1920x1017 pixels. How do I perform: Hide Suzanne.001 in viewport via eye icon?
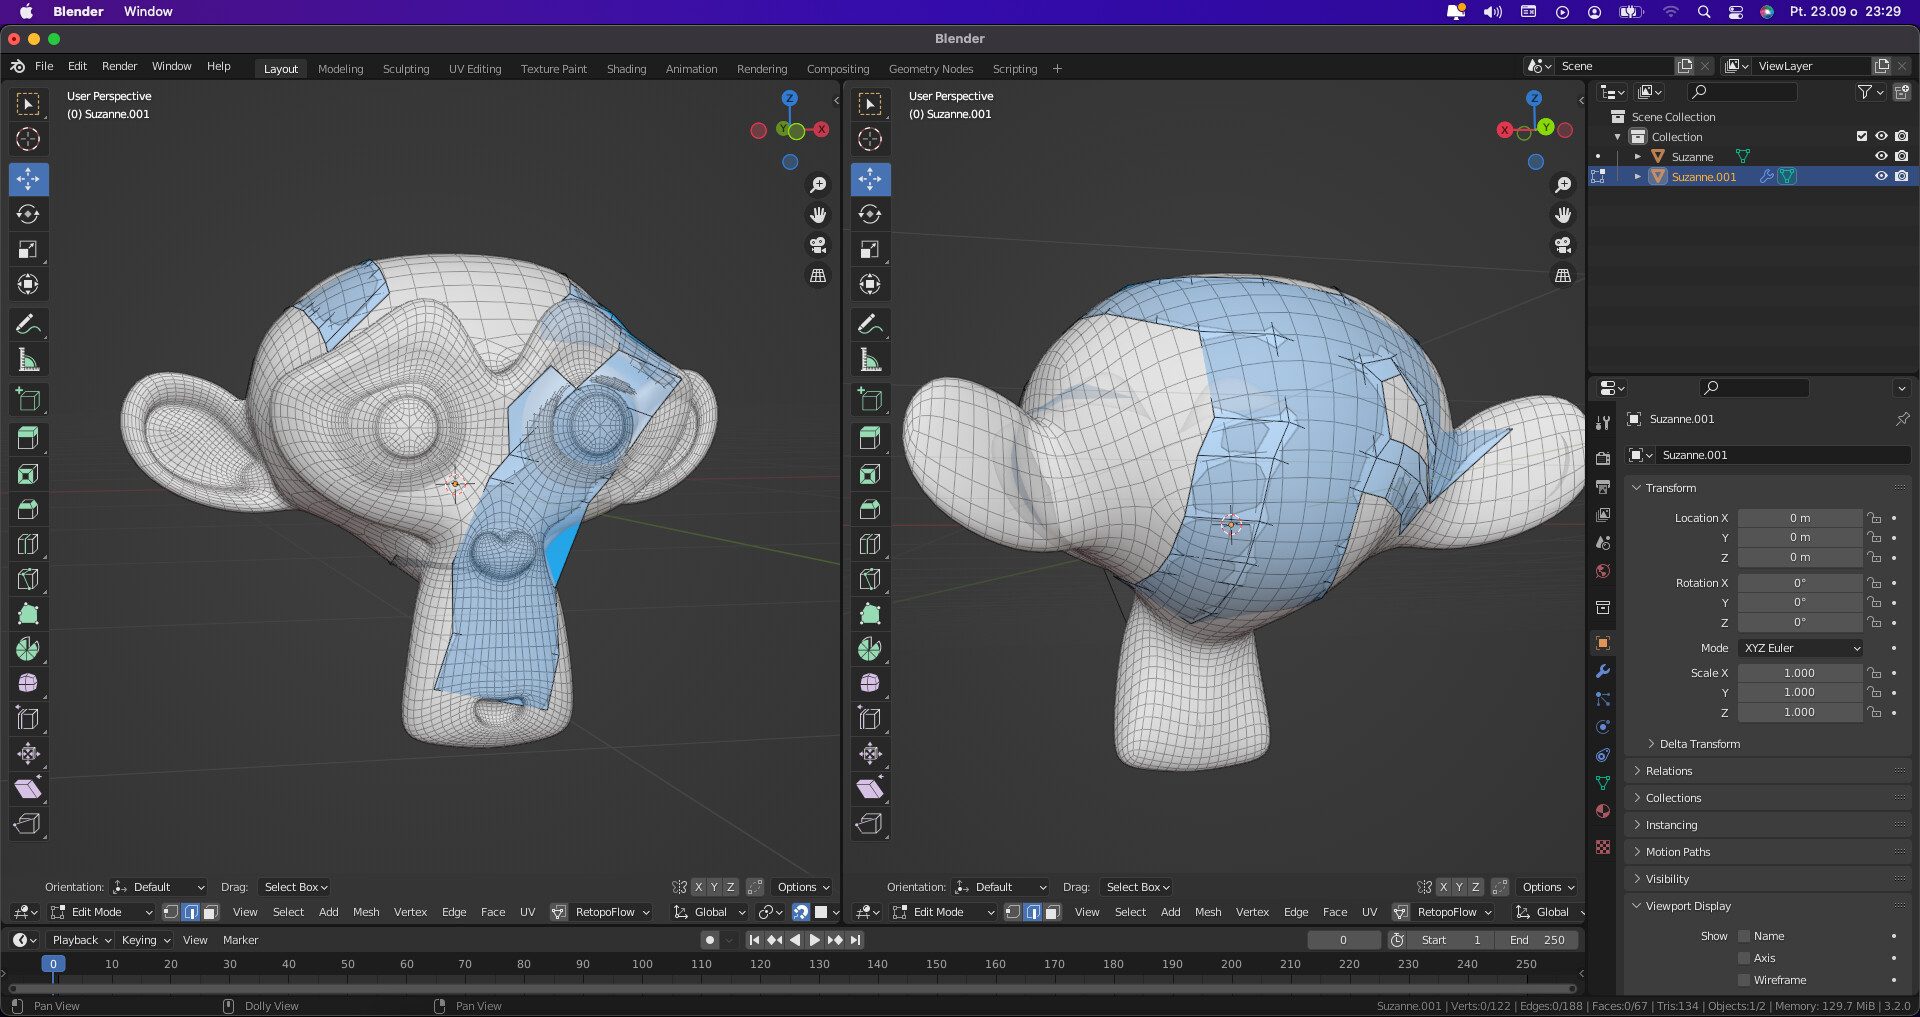[x=1881, y=176]
